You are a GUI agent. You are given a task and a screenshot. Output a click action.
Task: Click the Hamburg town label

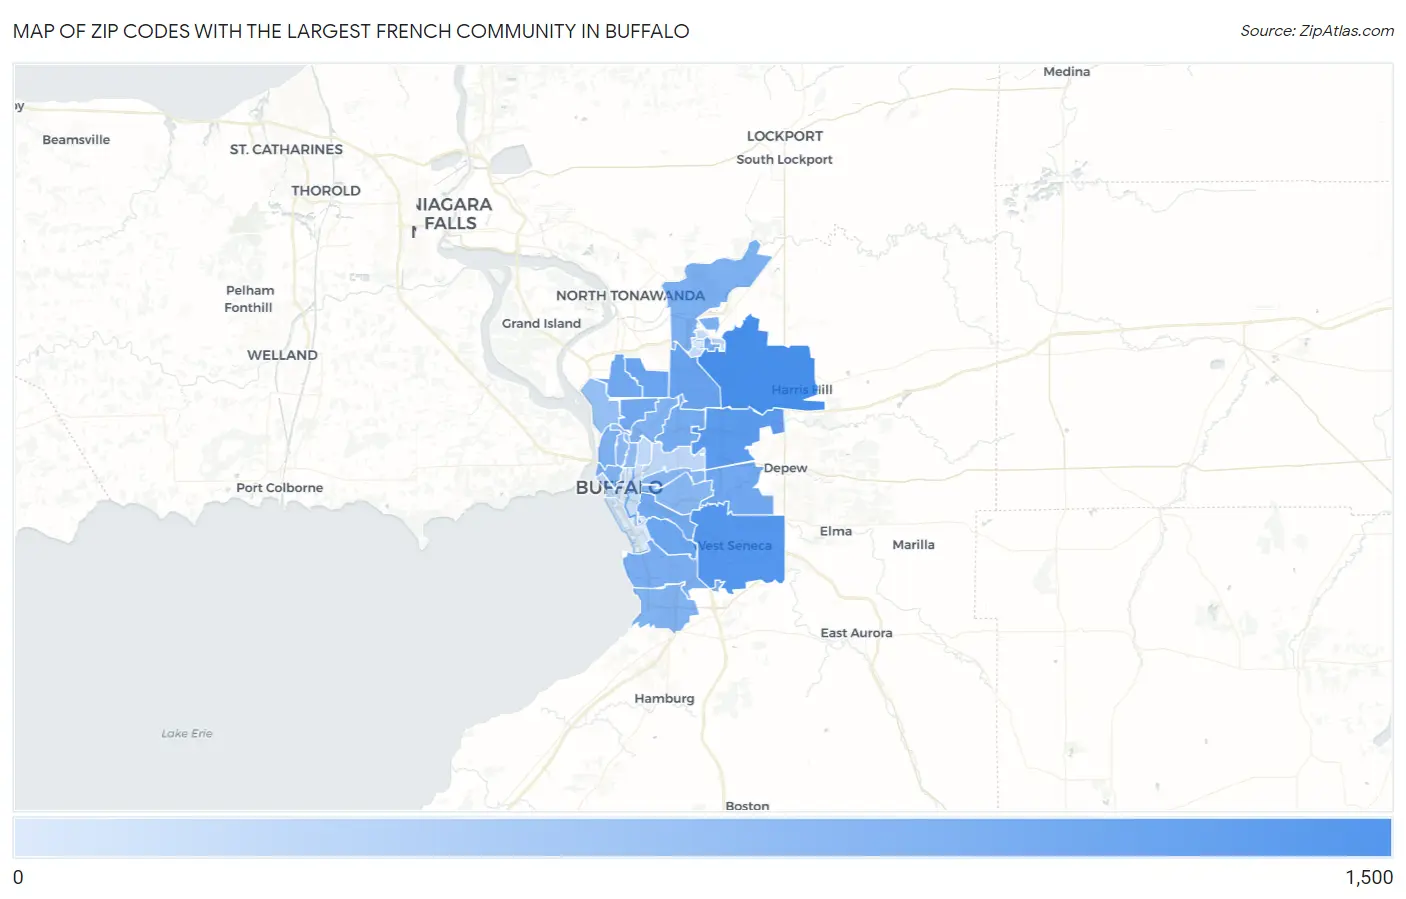click(x=664, y=699)
